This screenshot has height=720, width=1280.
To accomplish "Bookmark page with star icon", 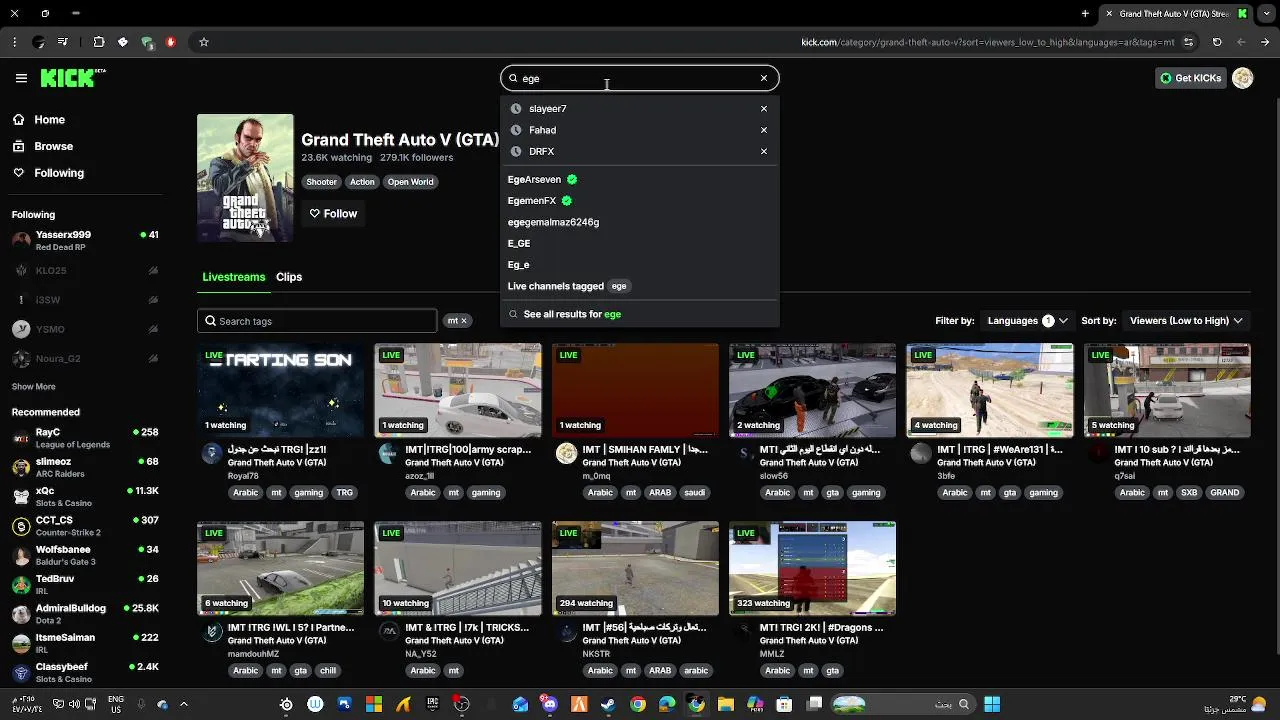I will coord(204,42).
